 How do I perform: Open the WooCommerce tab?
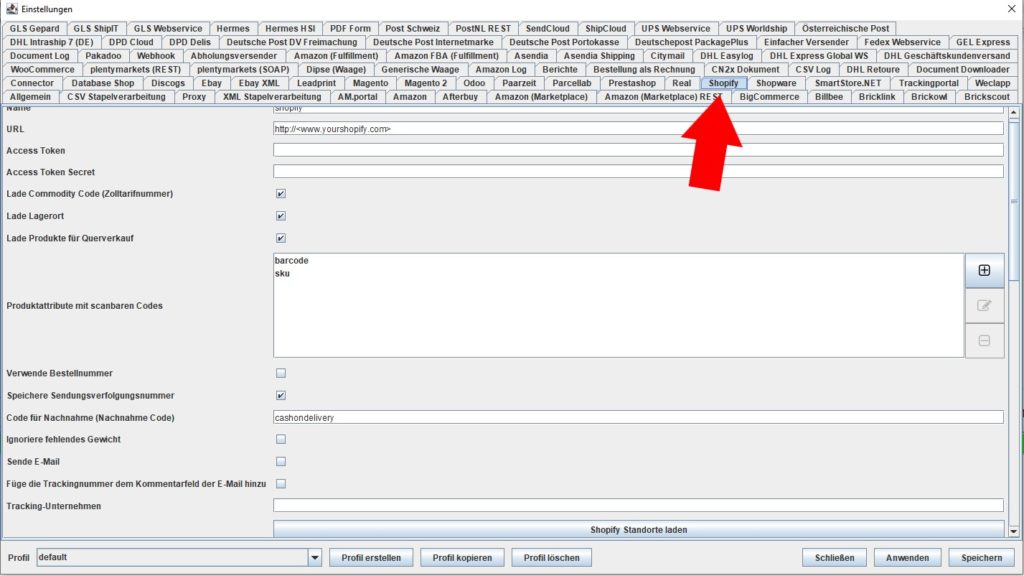click(x=42, y=69)
